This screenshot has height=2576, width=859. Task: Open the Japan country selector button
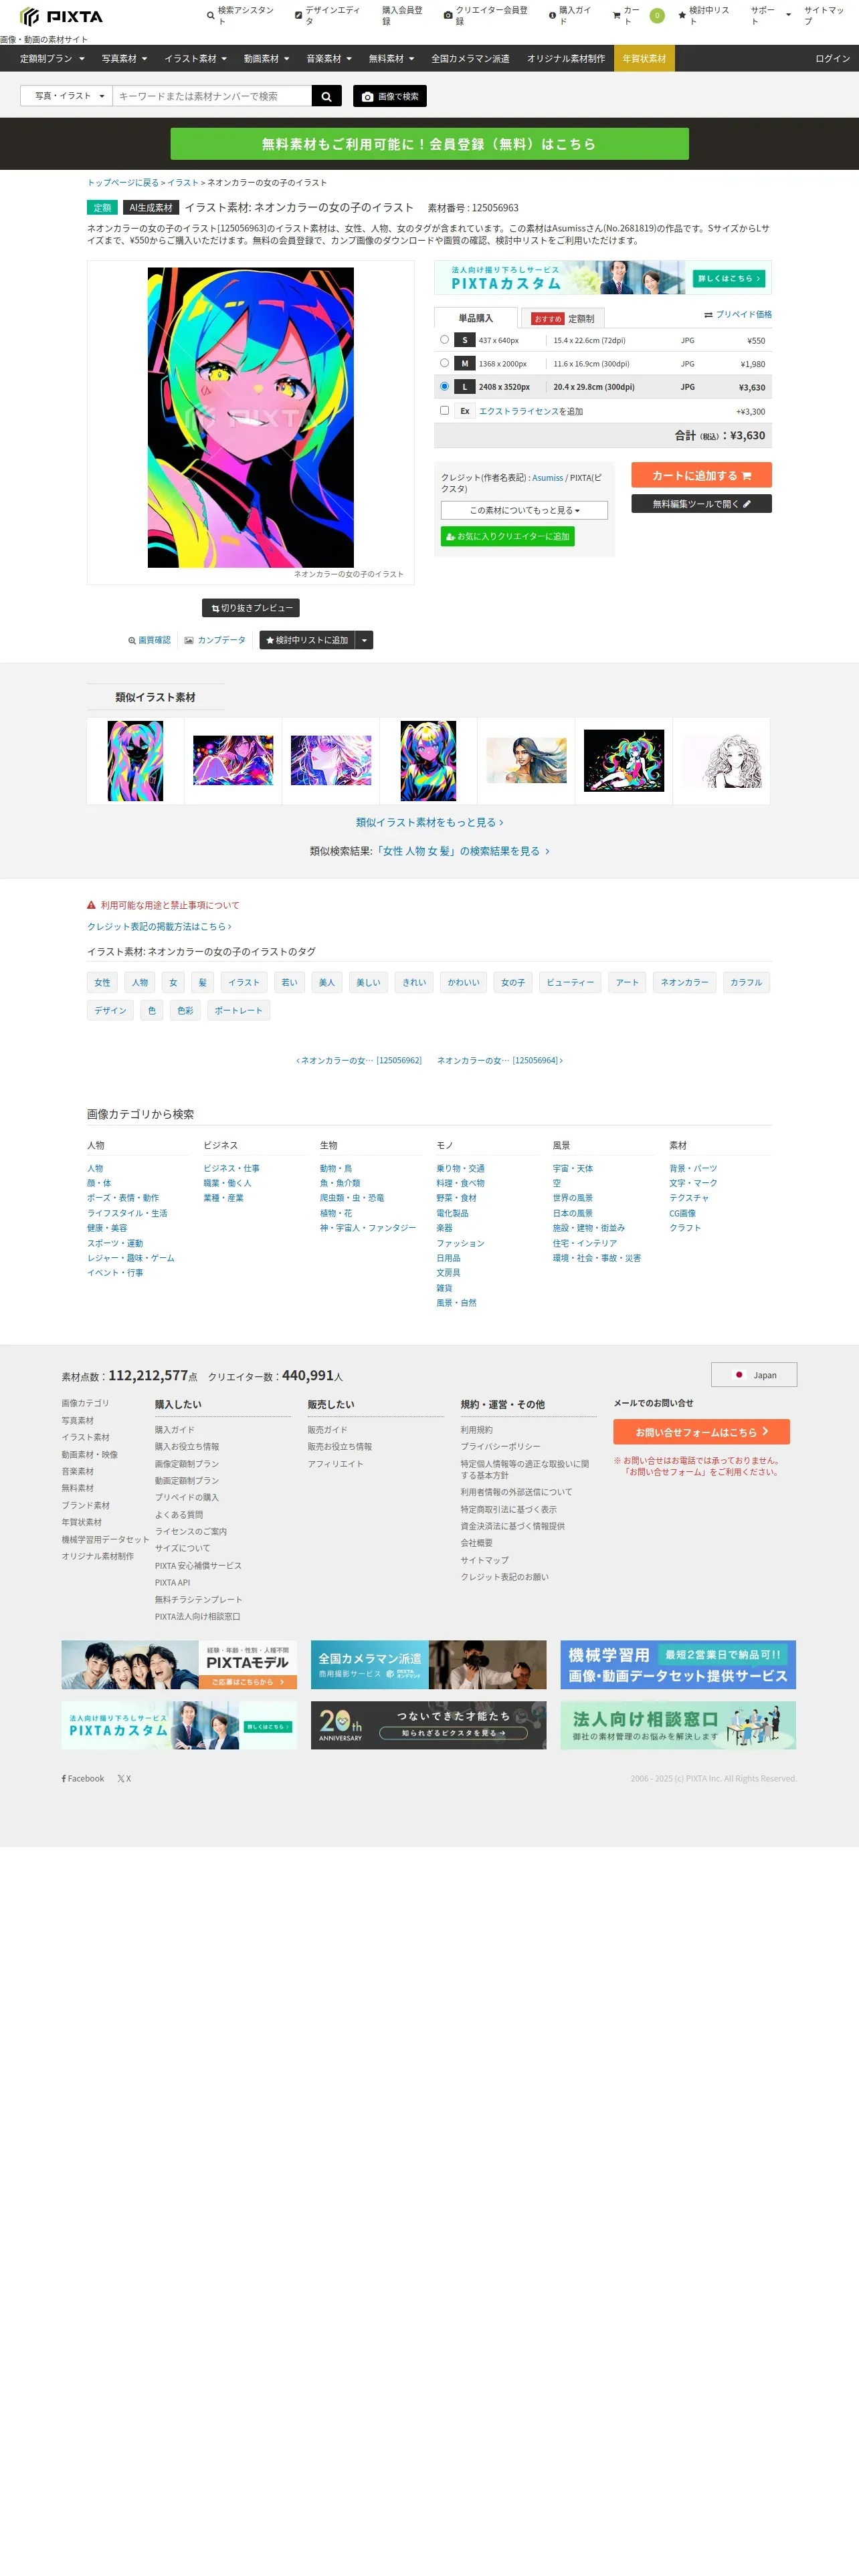(754, 1375)
